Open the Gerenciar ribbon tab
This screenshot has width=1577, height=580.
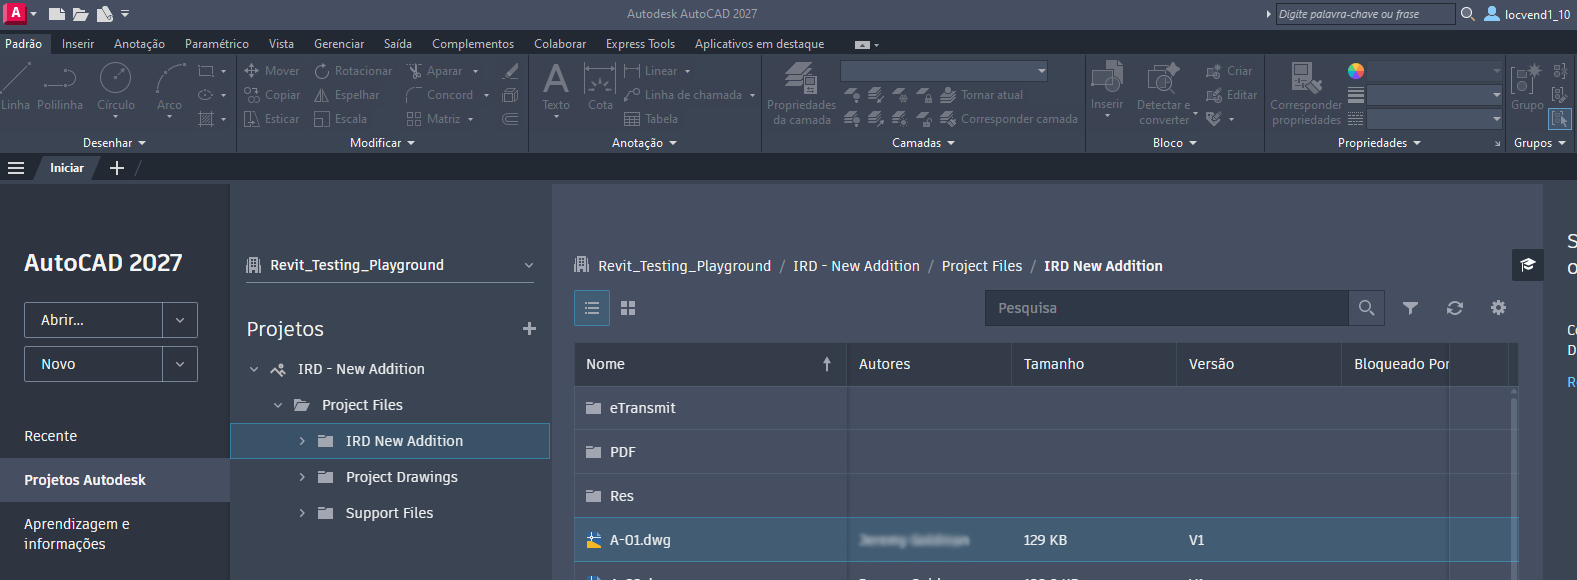[x=339, y=44]
